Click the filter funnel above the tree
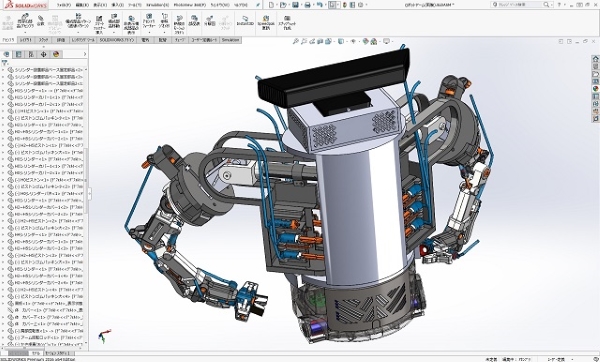Viewport: 600px width, 362px height. click(x=5, y=63)
